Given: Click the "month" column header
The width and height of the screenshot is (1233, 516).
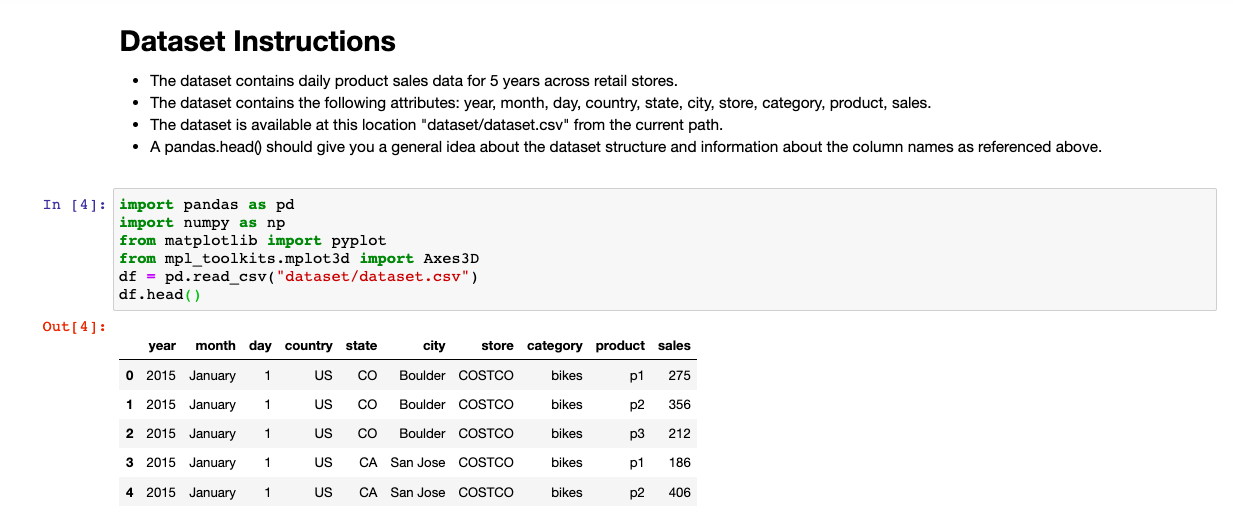Looking at the screenshot, I should coord(215,345).
